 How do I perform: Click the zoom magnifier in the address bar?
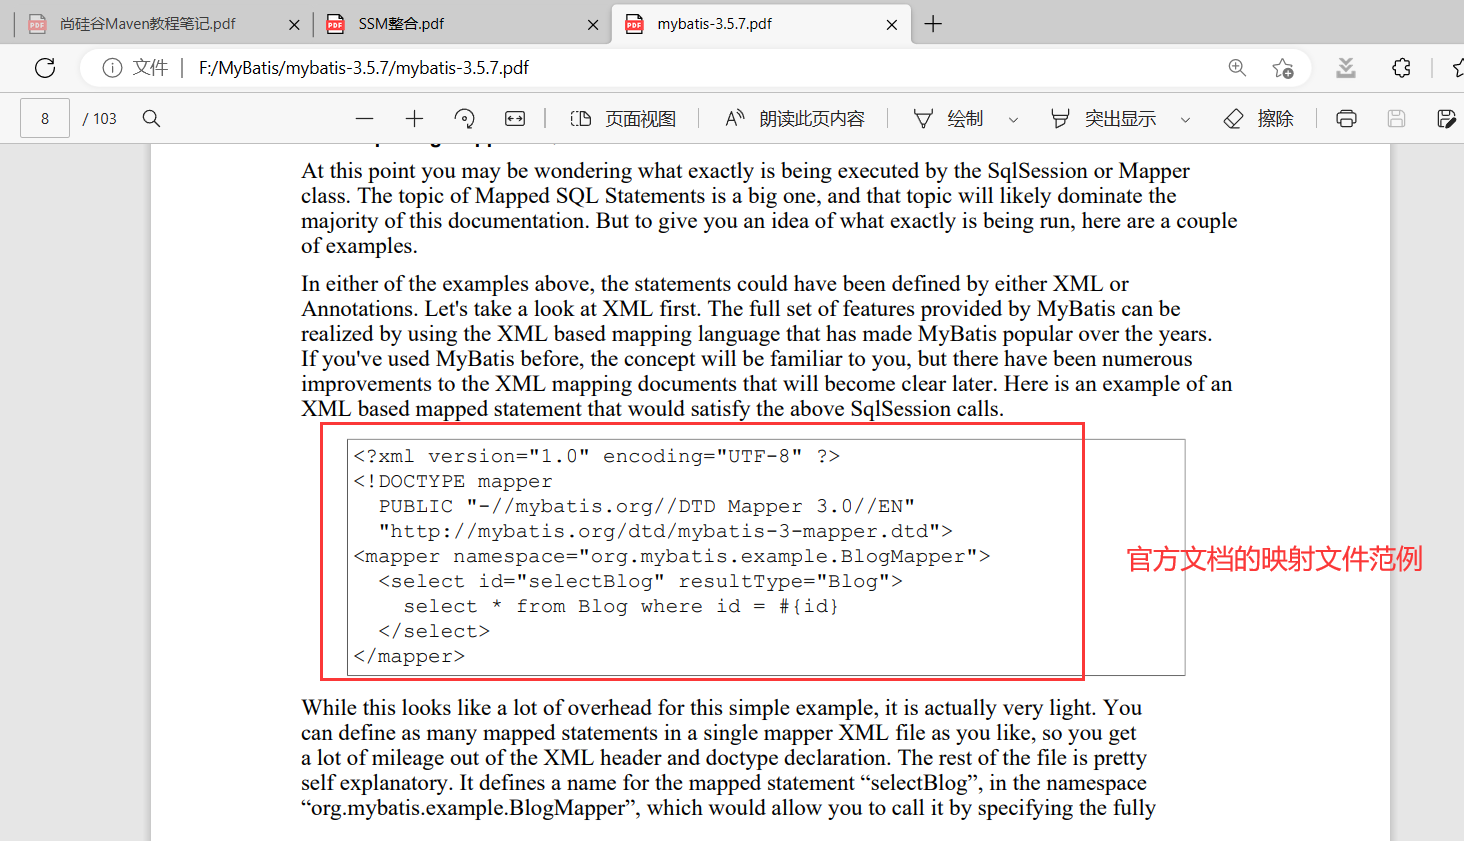(x=1237, y=68)
